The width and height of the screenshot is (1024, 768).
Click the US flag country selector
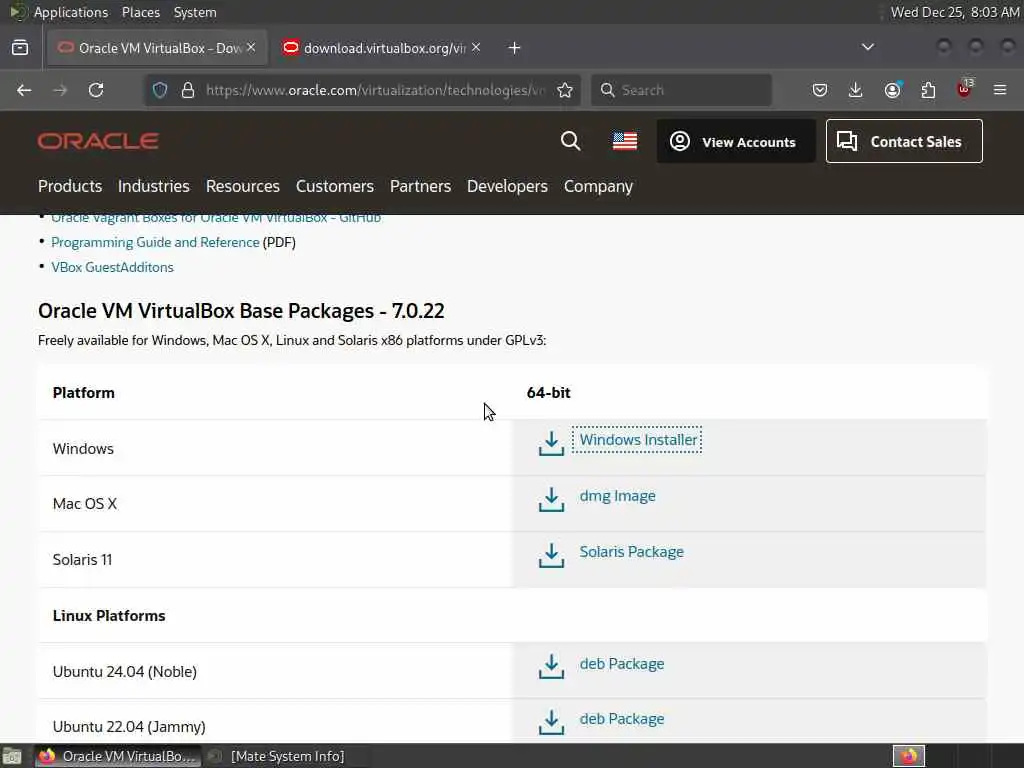[x=625, y=141]
